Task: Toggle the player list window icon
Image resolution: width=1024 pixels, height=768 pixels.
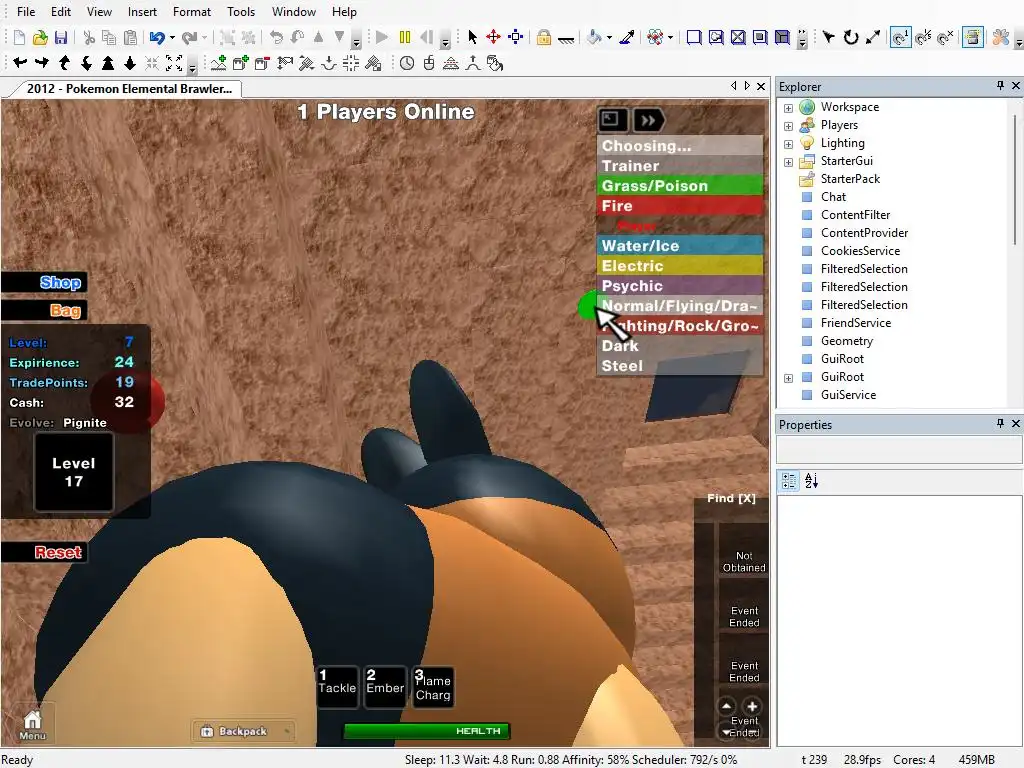Action: [x=613, y=120]
